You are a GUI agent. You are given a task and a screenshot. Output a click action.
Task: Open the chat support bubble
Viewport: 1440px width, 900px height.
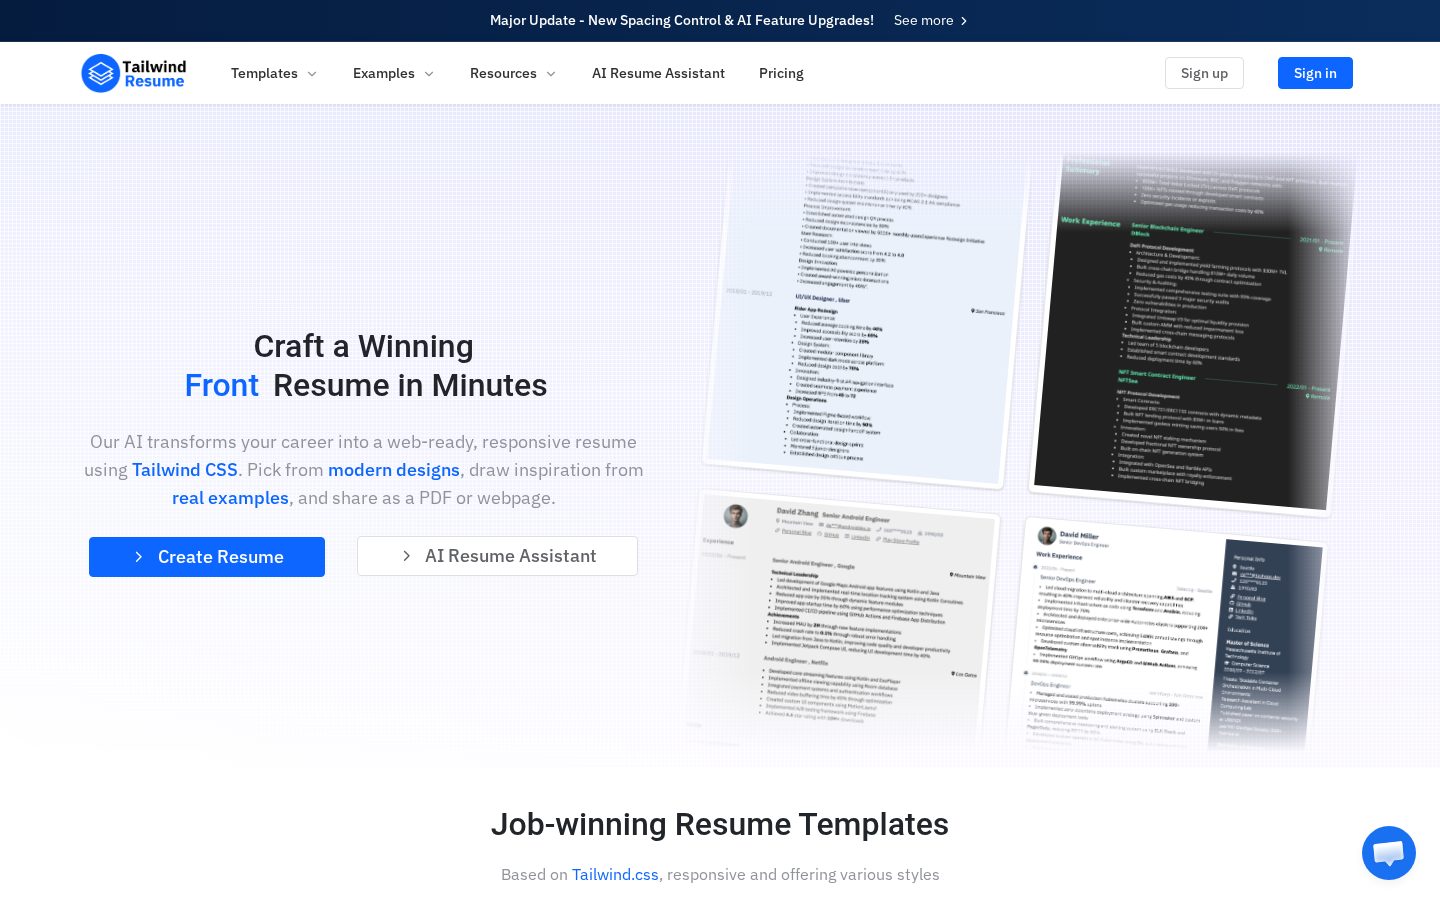(x=1389, y=853)
